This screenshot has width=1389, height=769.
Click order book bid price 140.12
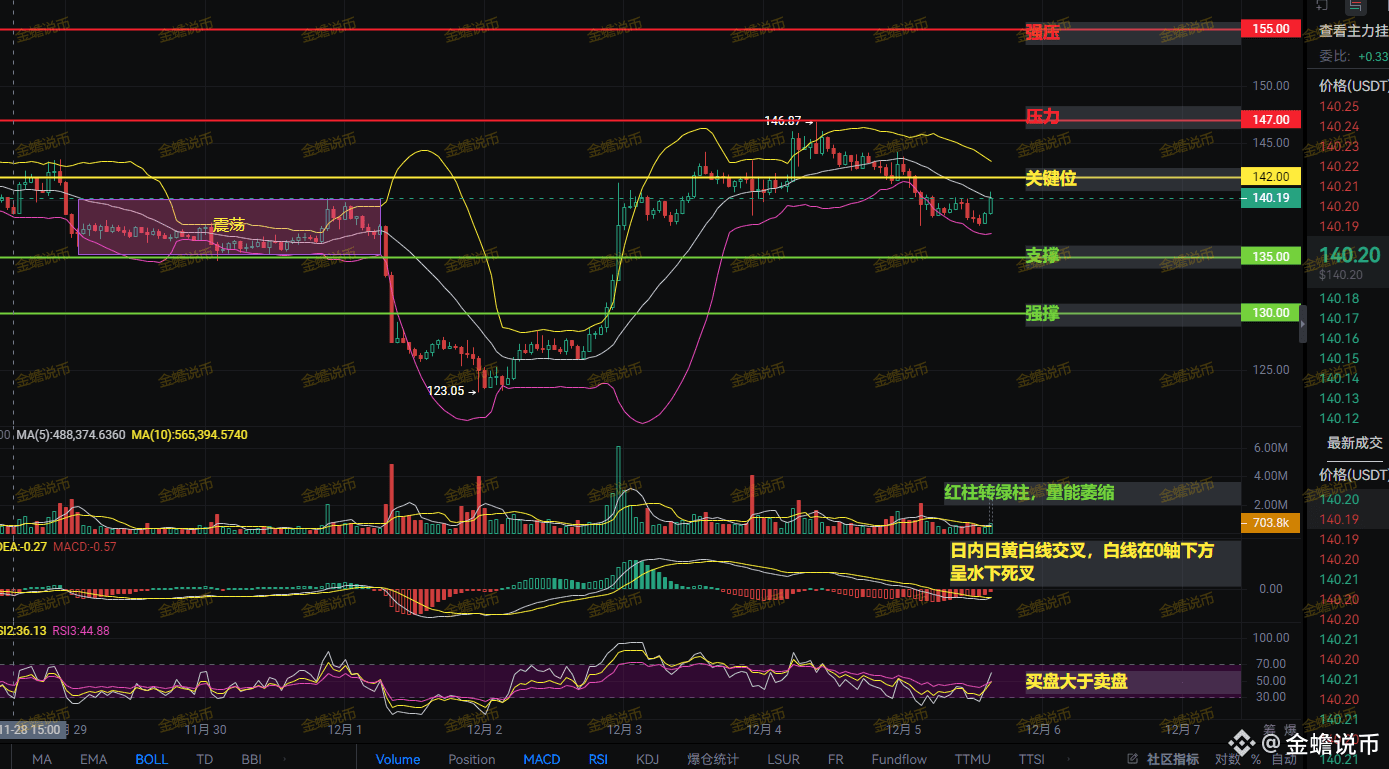tap(1339, 418)
